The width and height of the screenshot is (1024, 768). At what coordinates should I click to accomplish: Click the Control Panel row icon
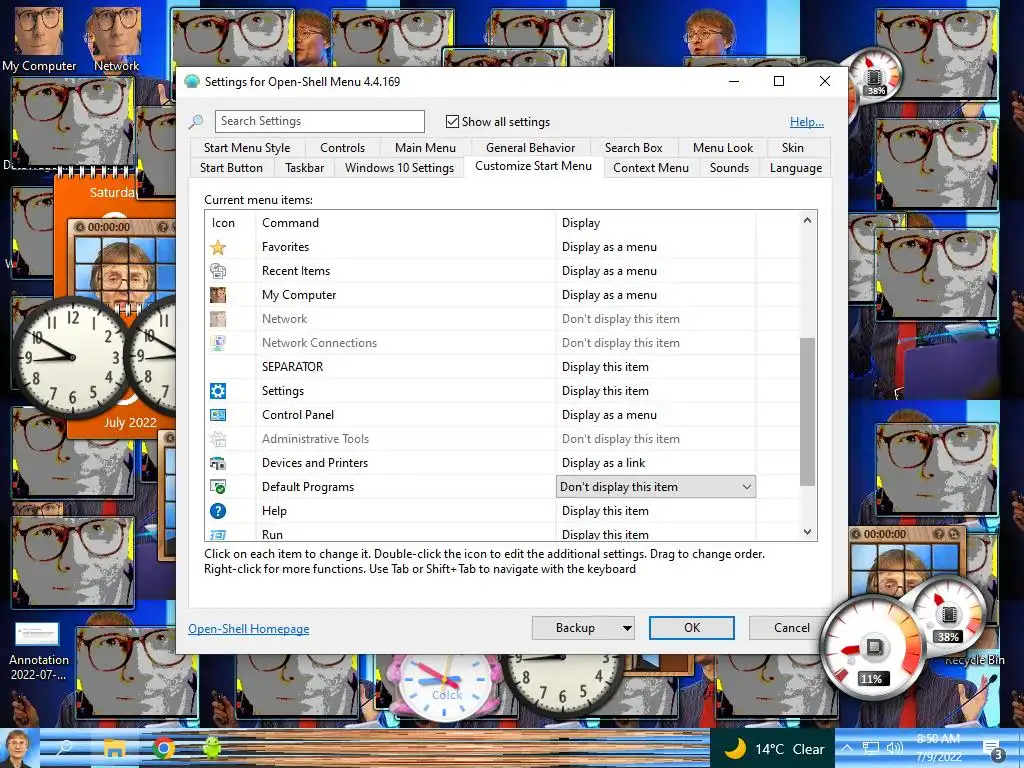pos(217,415)
